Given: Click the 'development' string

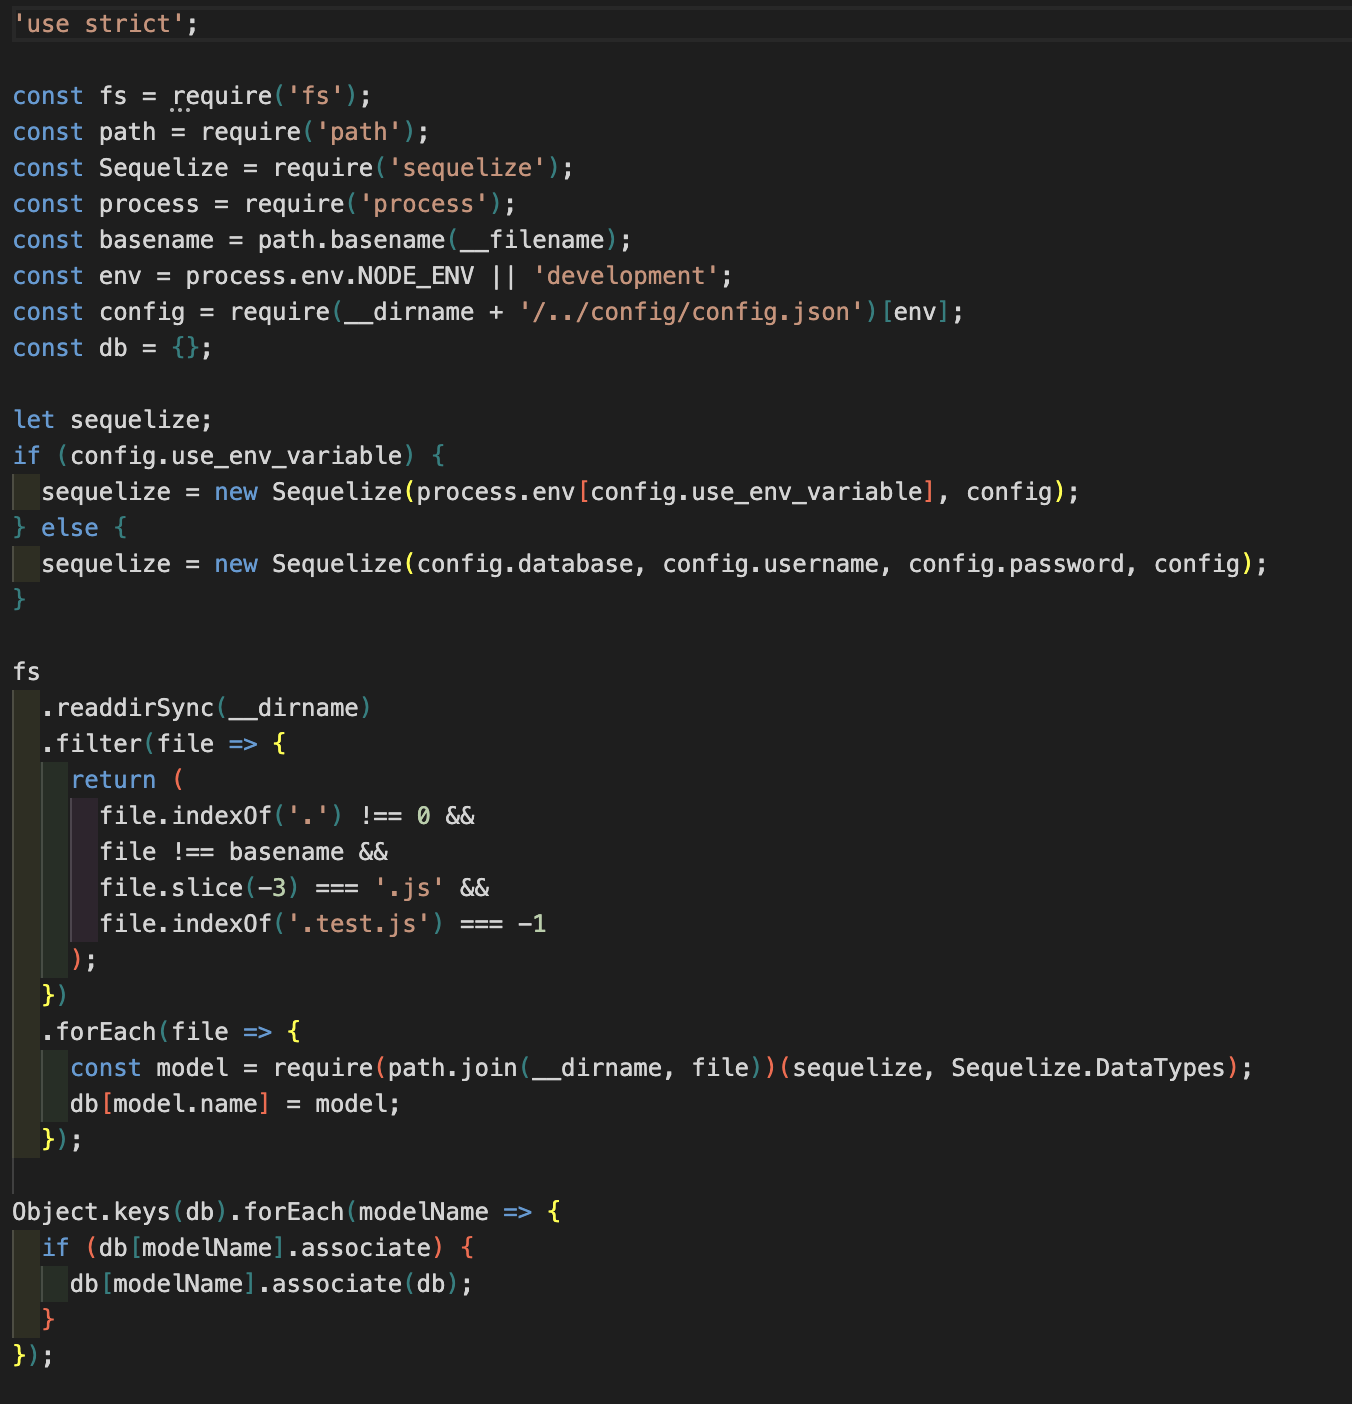Looking at the screenshot, I should click(x=626, y=276).
